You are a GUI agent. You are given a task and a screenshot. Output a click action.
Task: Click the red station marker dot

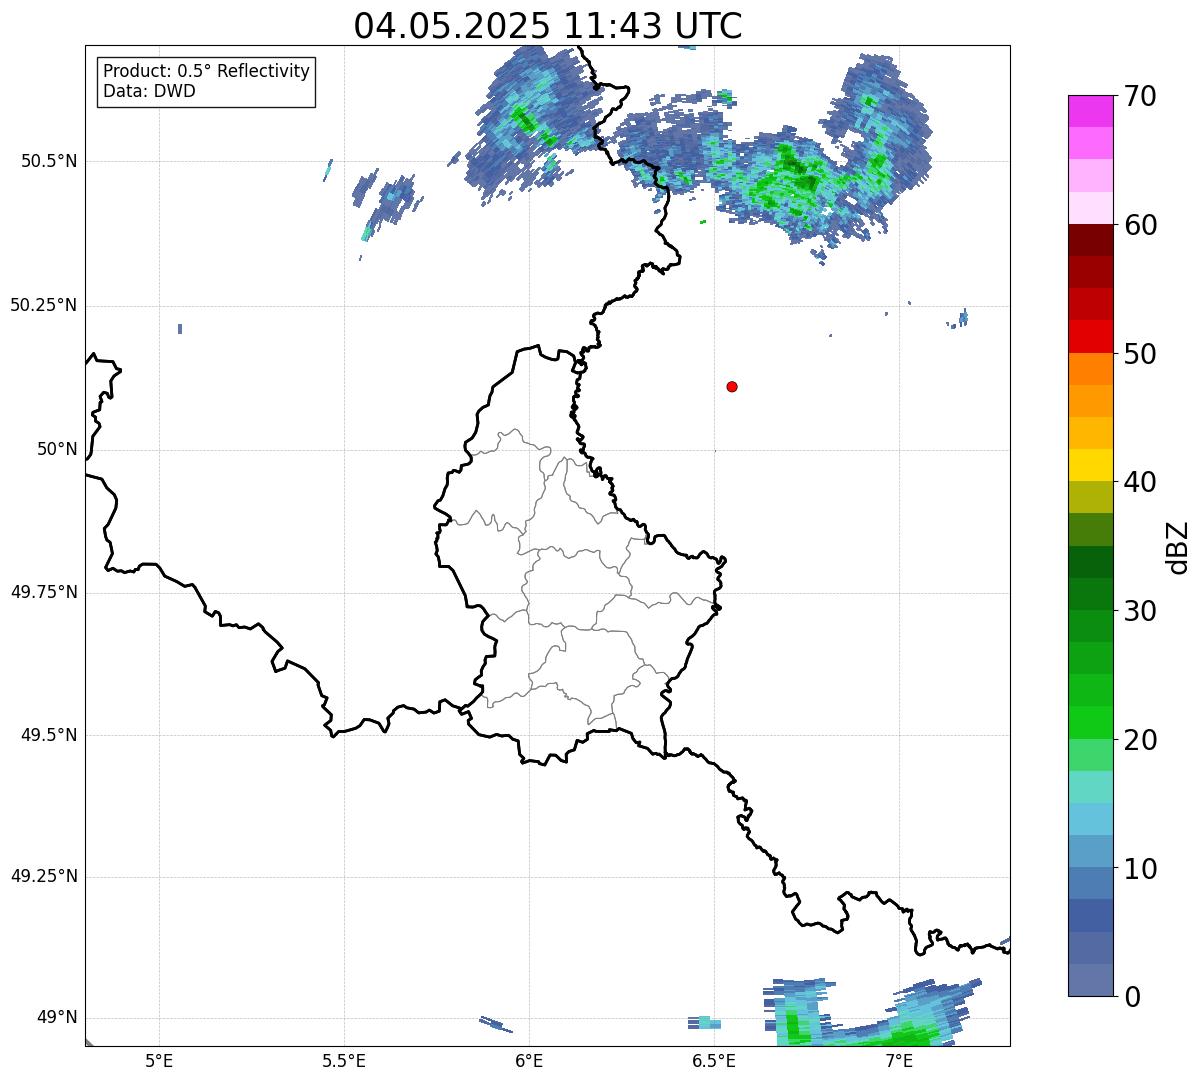pyautogui.click(x=732, y=386)
